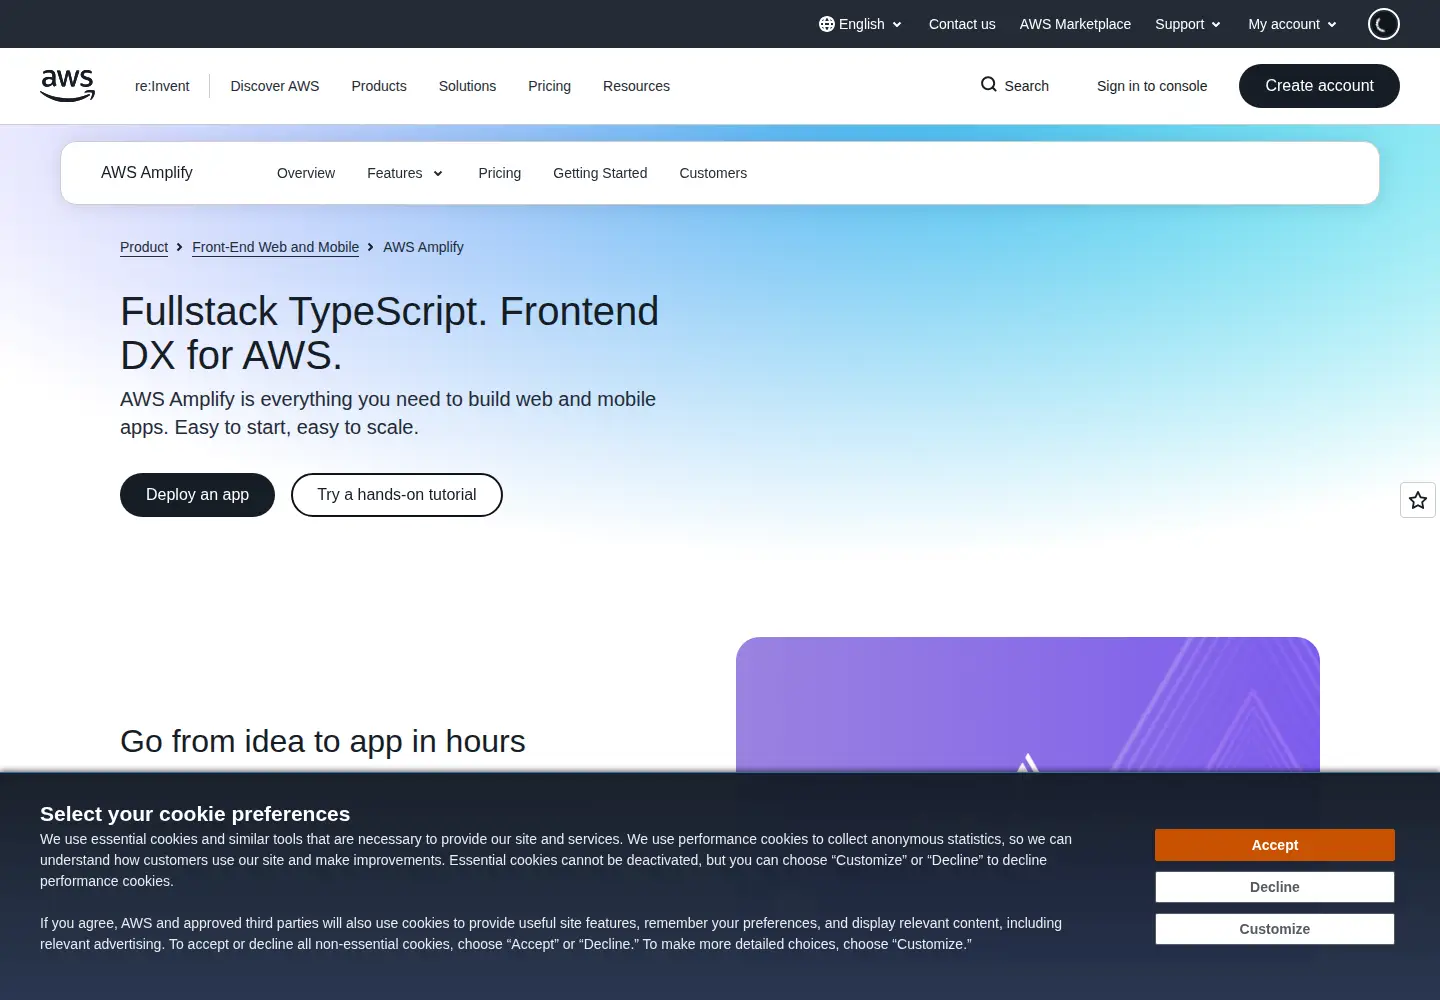This screenshot has width=1440, height=1000.
Task: Customize cookie preferences
Action: tap(1275, 929)
